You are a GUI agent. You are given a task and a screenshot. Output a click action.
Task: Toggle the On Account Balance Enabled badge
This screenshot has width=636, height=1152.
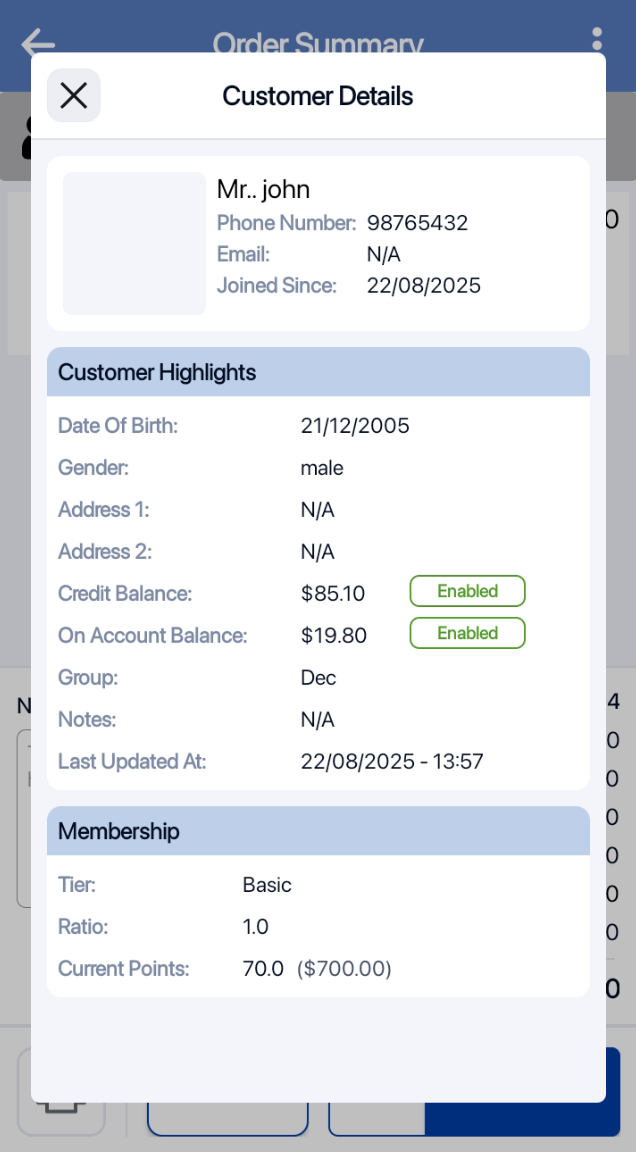(x=467, y=633)
